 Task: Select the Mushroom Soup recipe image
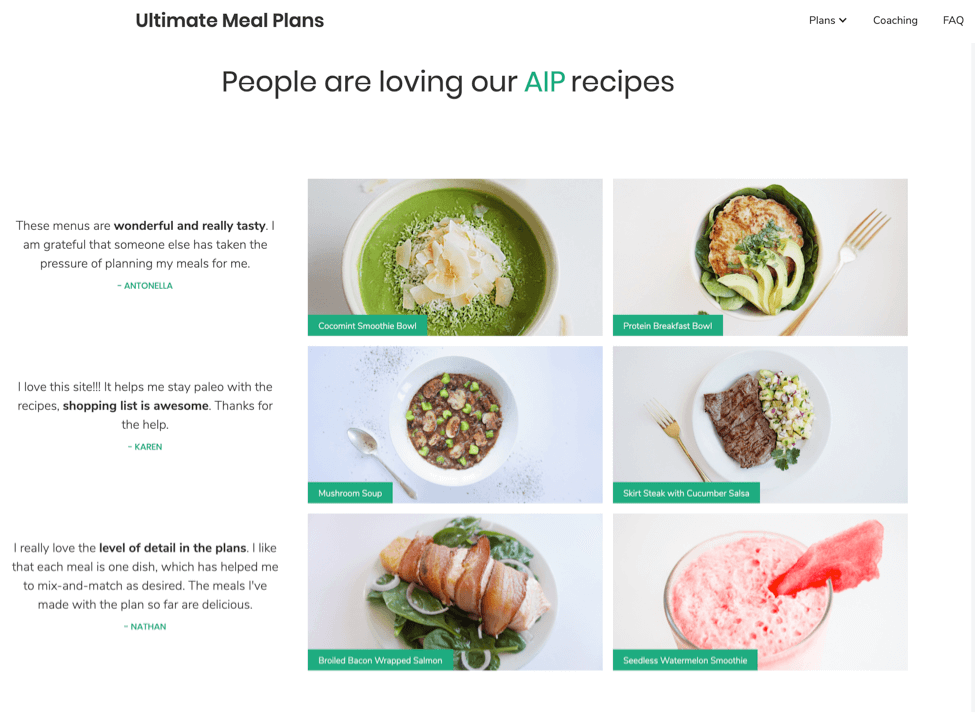coord(455,425)
